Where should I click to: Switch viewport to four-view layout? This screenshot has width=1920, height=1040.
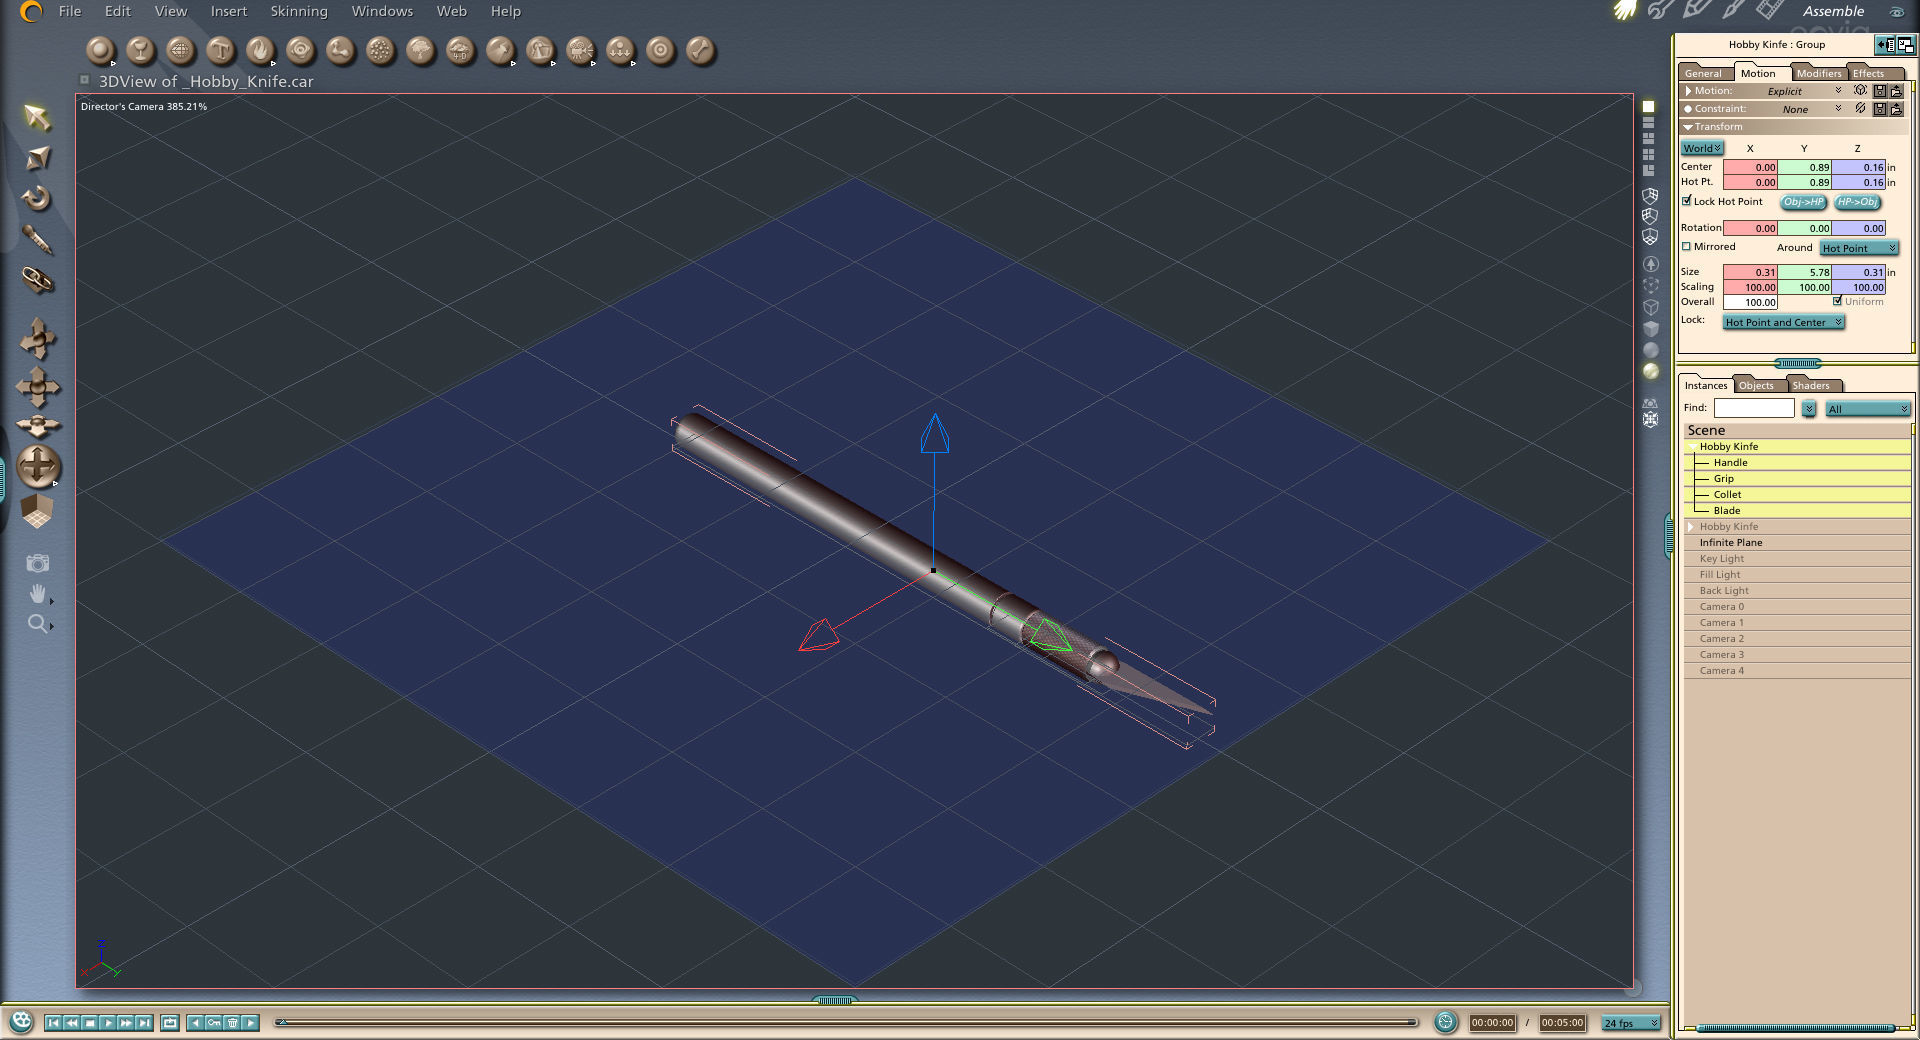[1648, 154]
